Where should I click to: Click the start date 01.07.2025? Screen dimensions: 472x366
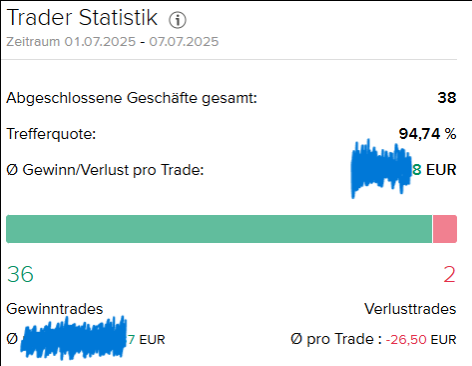[x=100, y=42]
